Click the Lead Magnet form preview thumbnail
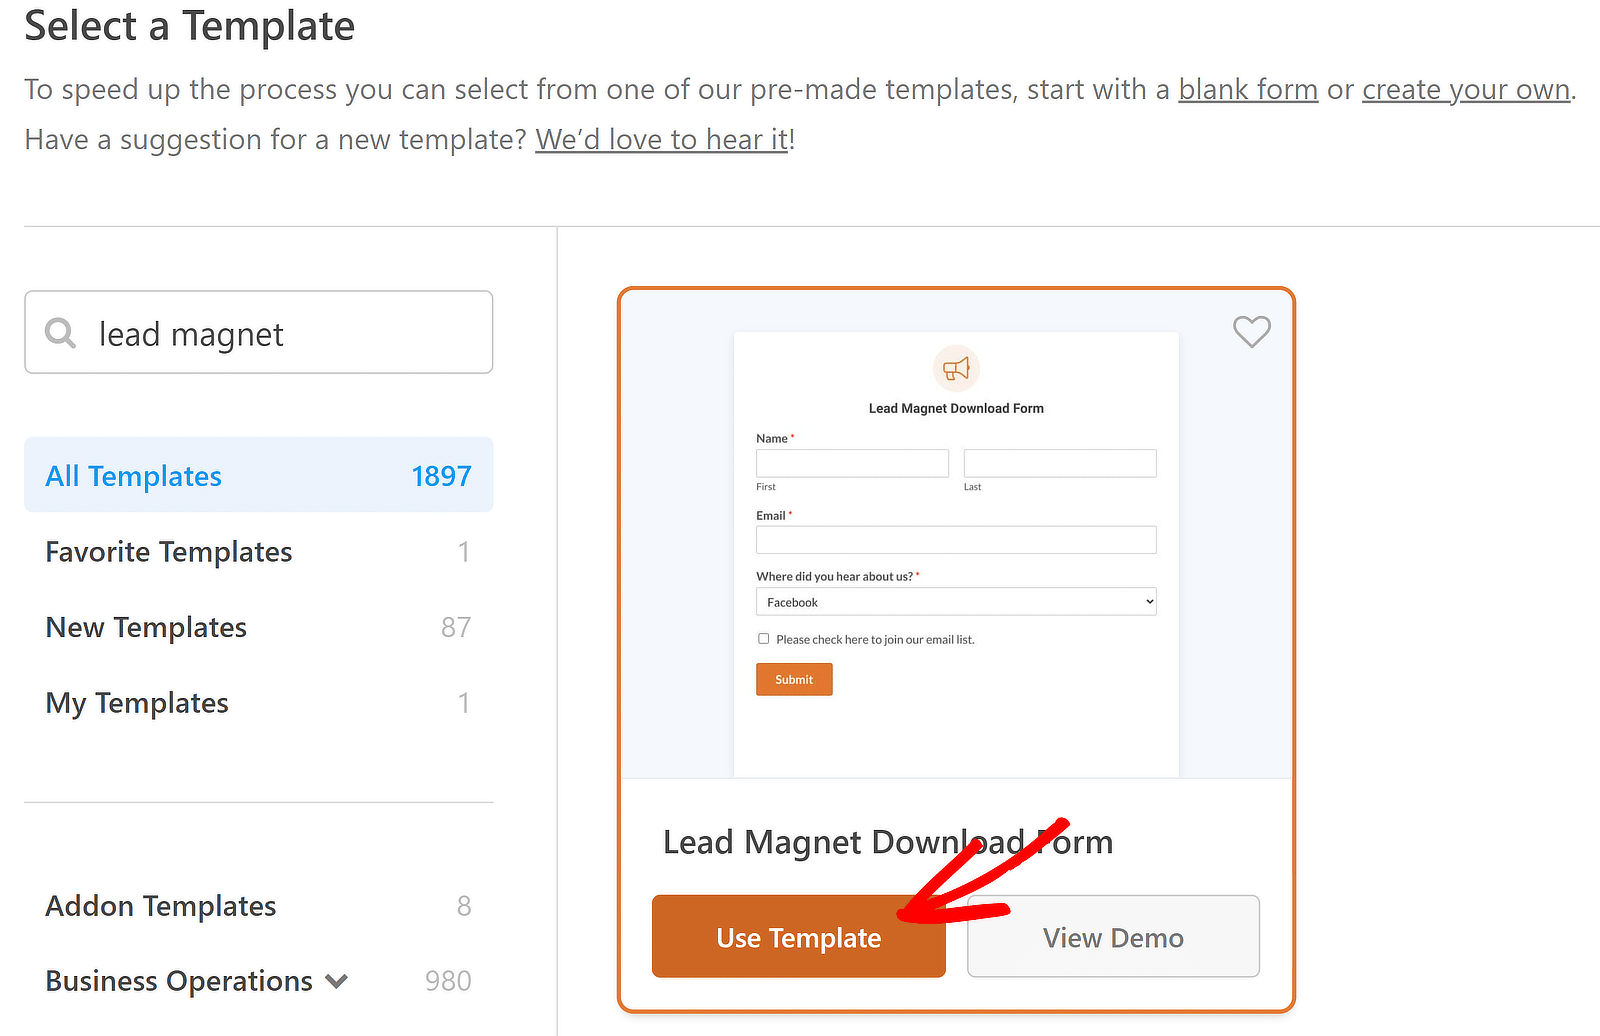This screenshot has width=1600, height=1036. (956, 550)
